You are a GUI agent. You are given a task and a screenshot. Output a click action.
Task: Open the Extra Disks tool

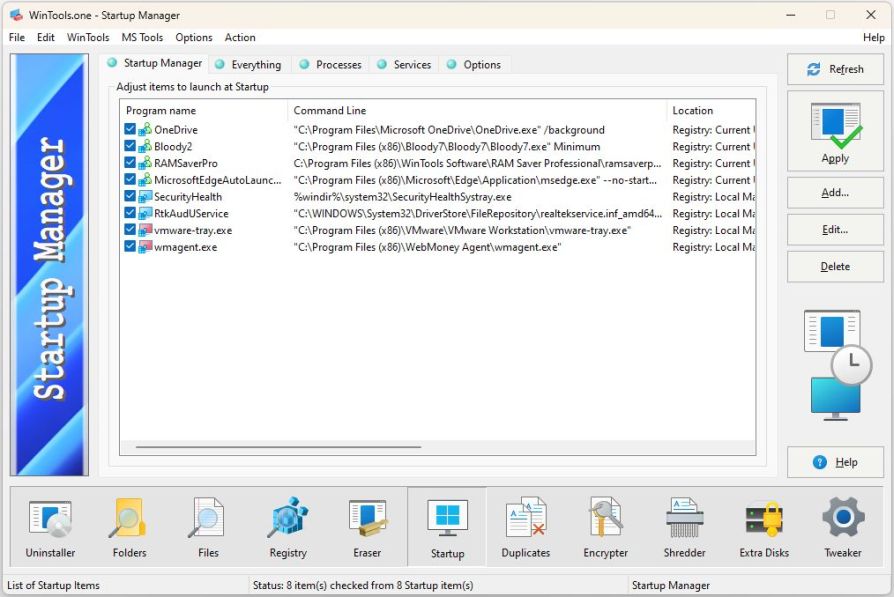tap(764, 527)
